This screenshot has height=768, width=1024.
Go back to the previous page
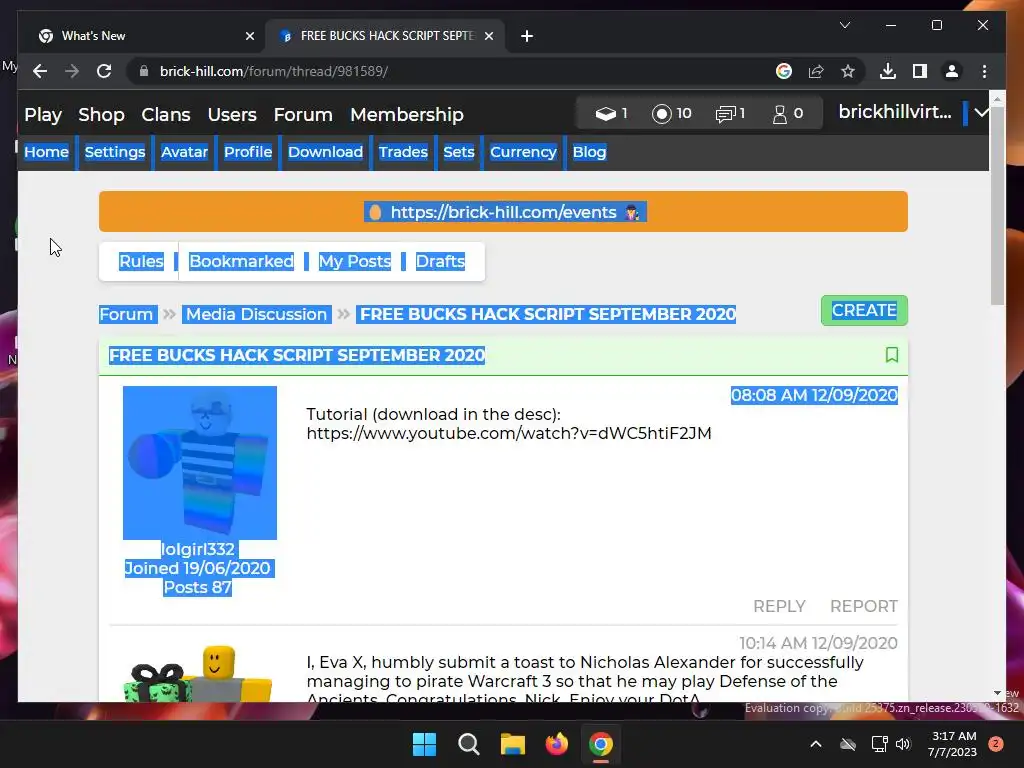coord(40,71)
